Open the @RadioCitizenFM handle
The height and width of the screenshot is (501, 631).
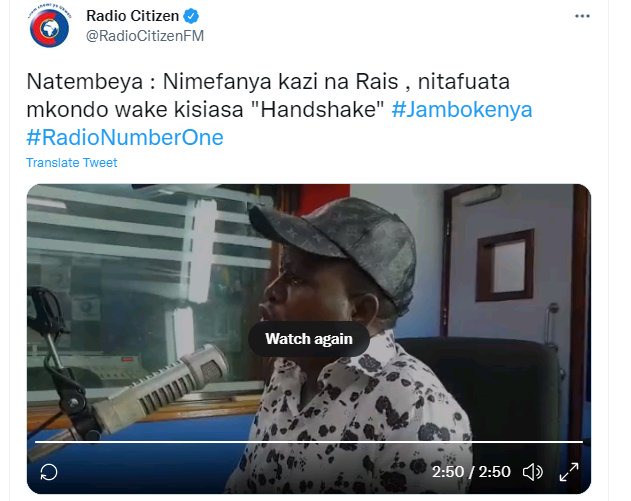click(x=145, y=36)
